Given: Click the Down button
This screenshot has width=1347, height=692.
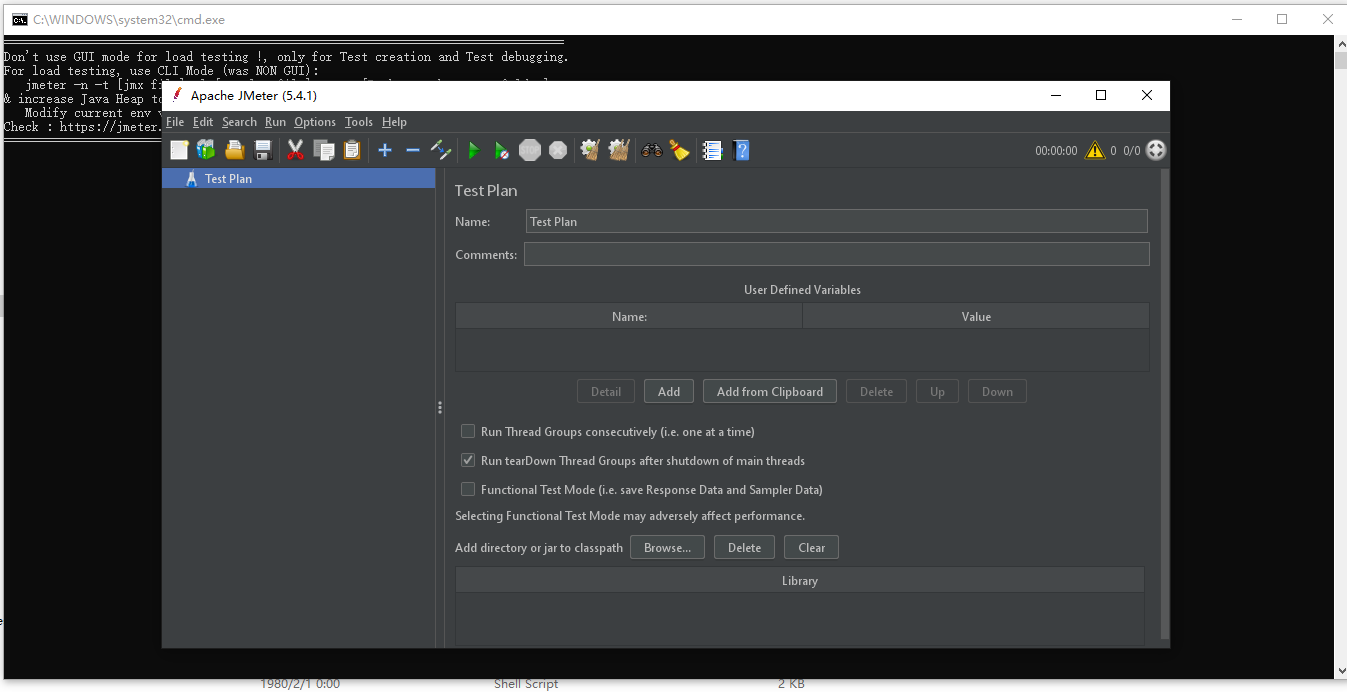Looking at the screenshot, I should 997,391.
